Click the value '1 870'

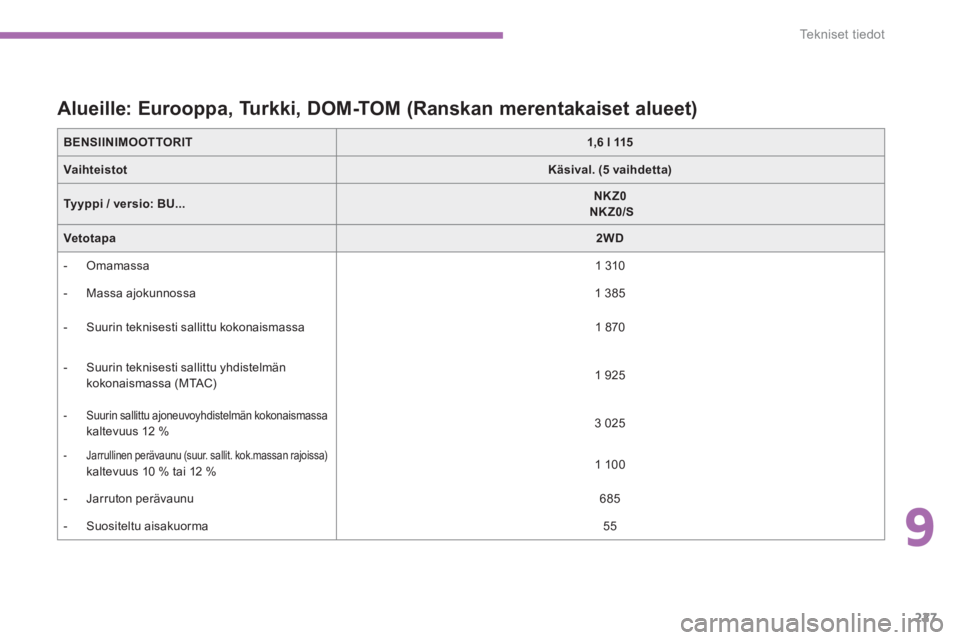pos(610,327)
